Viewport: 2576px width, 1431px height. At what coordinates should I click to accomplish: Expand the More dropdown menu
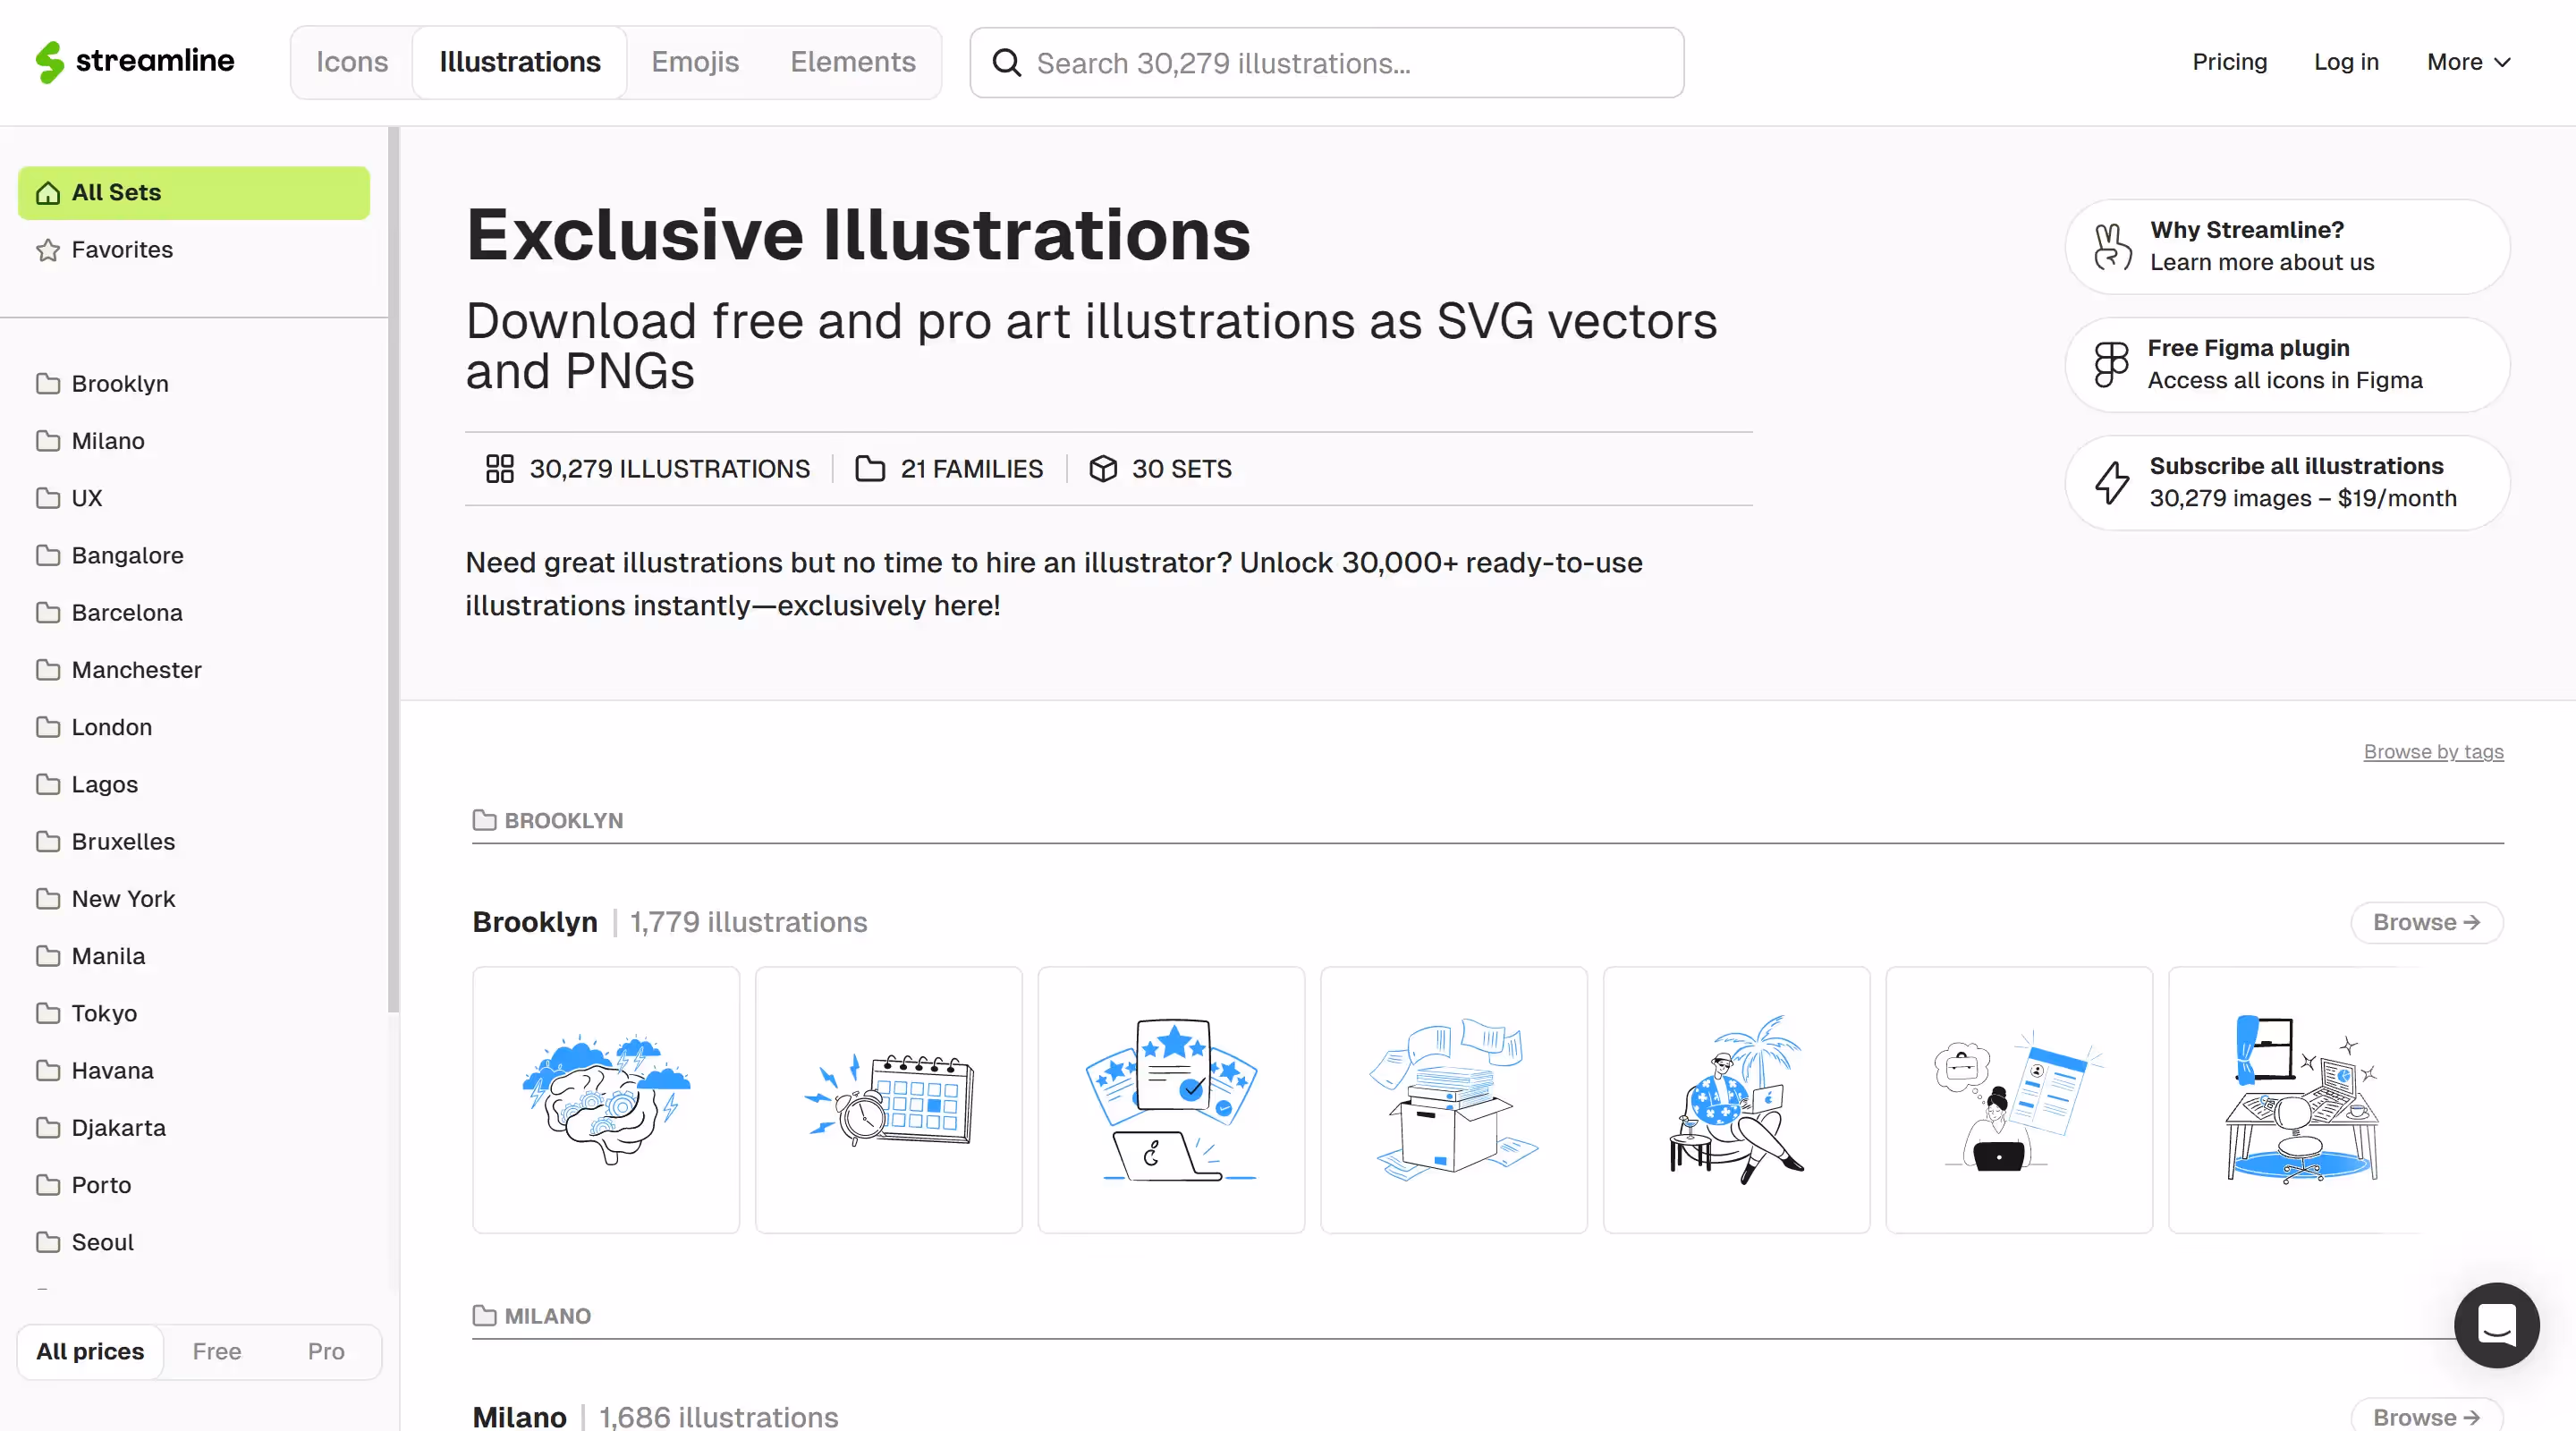click(x=2468, y=62)
